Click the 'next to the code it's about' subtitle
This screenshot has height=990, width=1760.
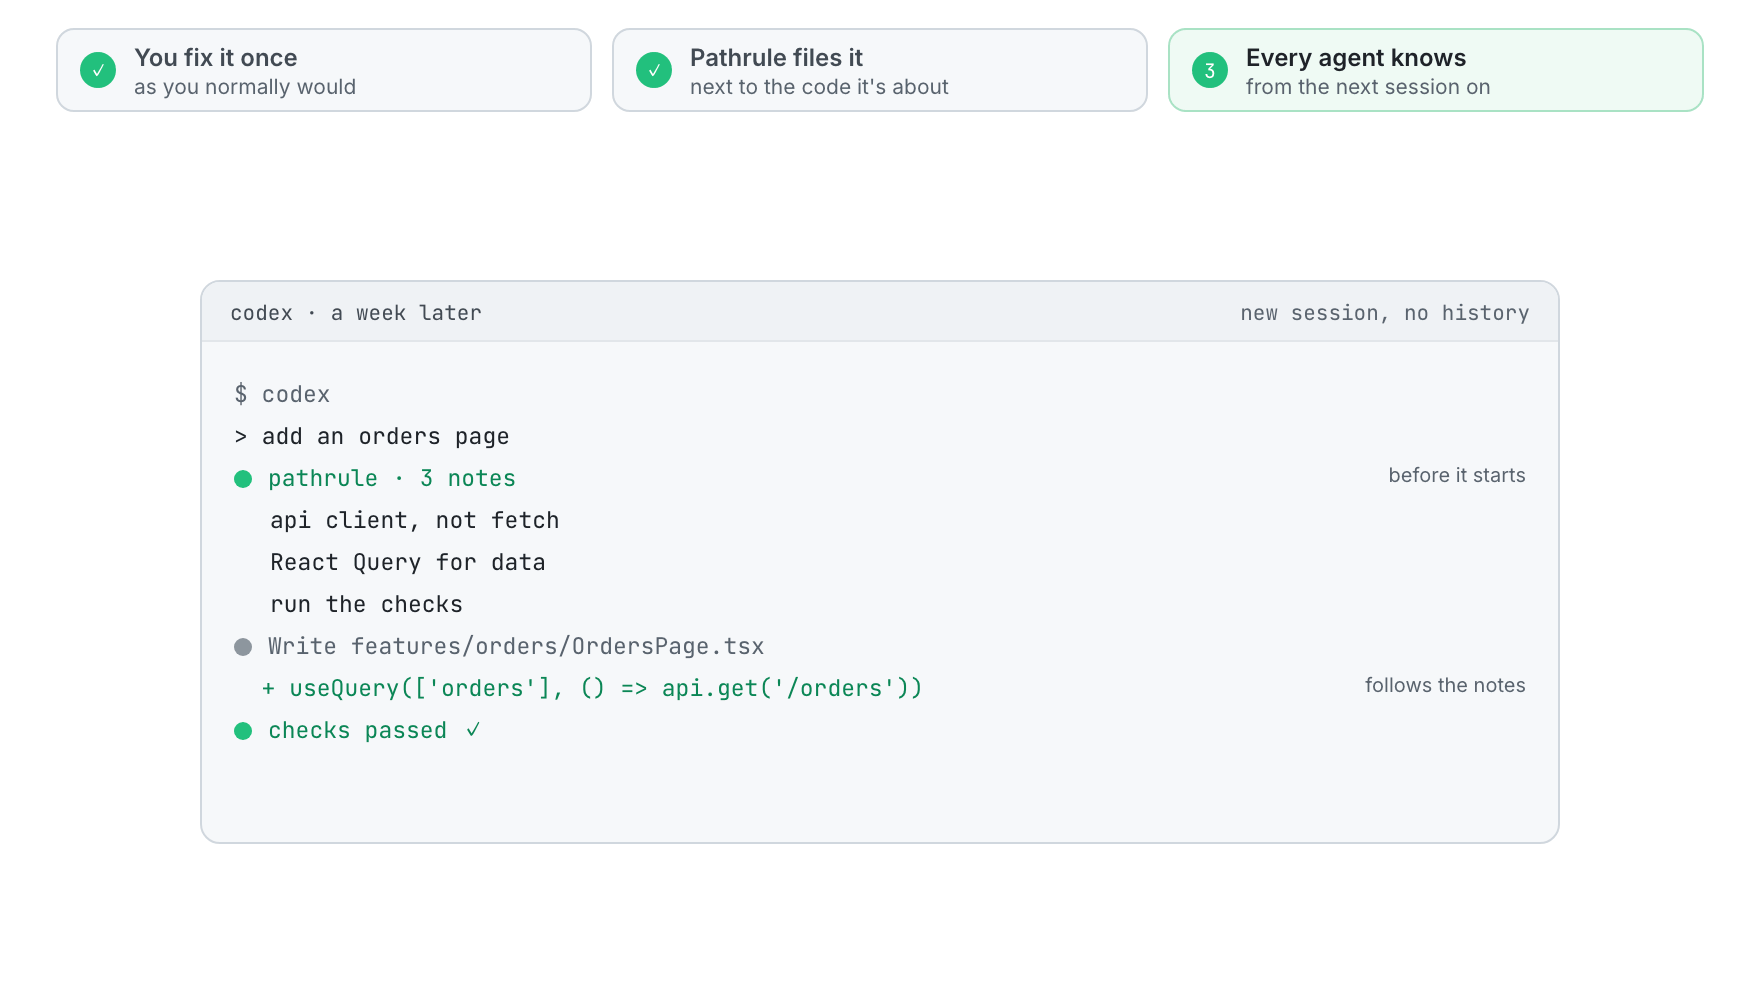pyautogui.click(x=819, y=87)
